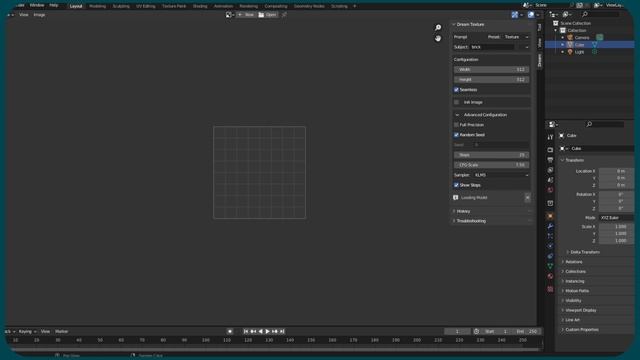The image size is (640, 360).
Task: Switch to the Sculpting workspace tab
Action: (x=121, y=6)
